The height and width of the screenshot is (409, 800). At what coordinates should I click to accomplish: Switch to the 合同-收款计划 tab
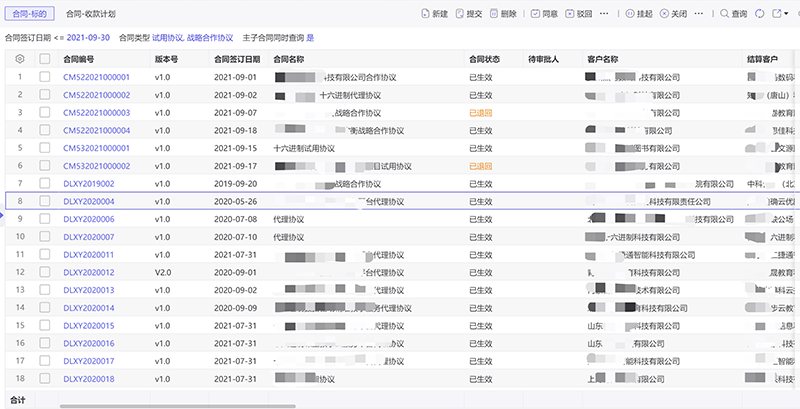[x=90, y=15]
